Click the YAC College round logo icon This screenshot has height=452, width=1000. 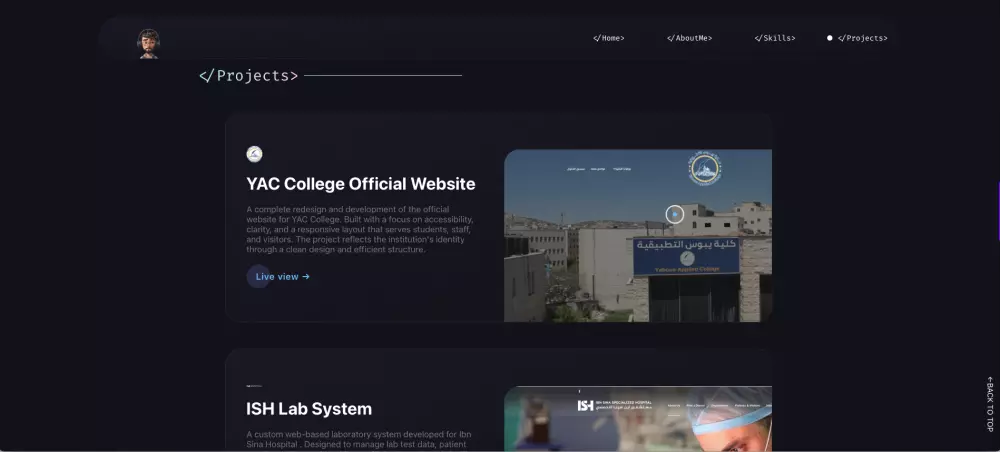pyautogui.click(x=254, y=154)
